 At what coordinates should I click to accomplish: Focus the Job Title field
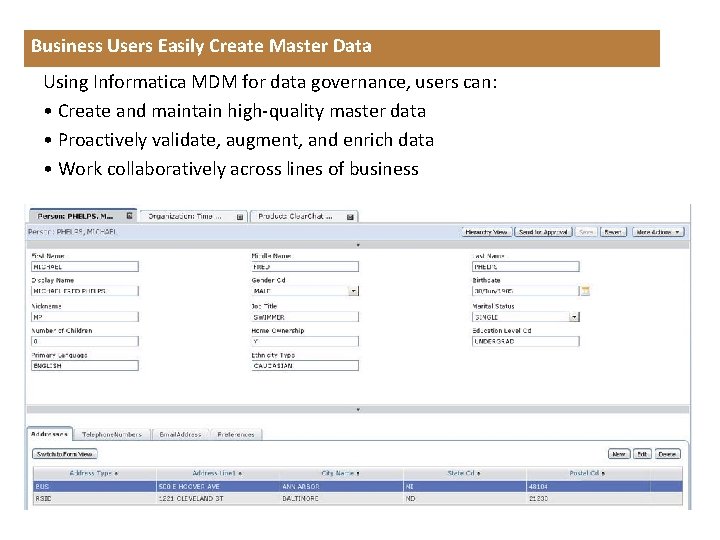pos(305,317)
